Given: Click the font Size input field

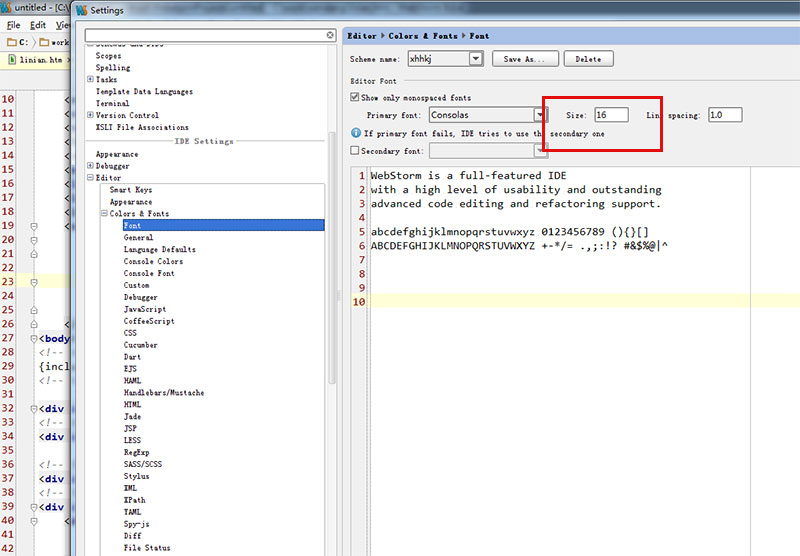Looking at the screenshot, I should (611, 115).
